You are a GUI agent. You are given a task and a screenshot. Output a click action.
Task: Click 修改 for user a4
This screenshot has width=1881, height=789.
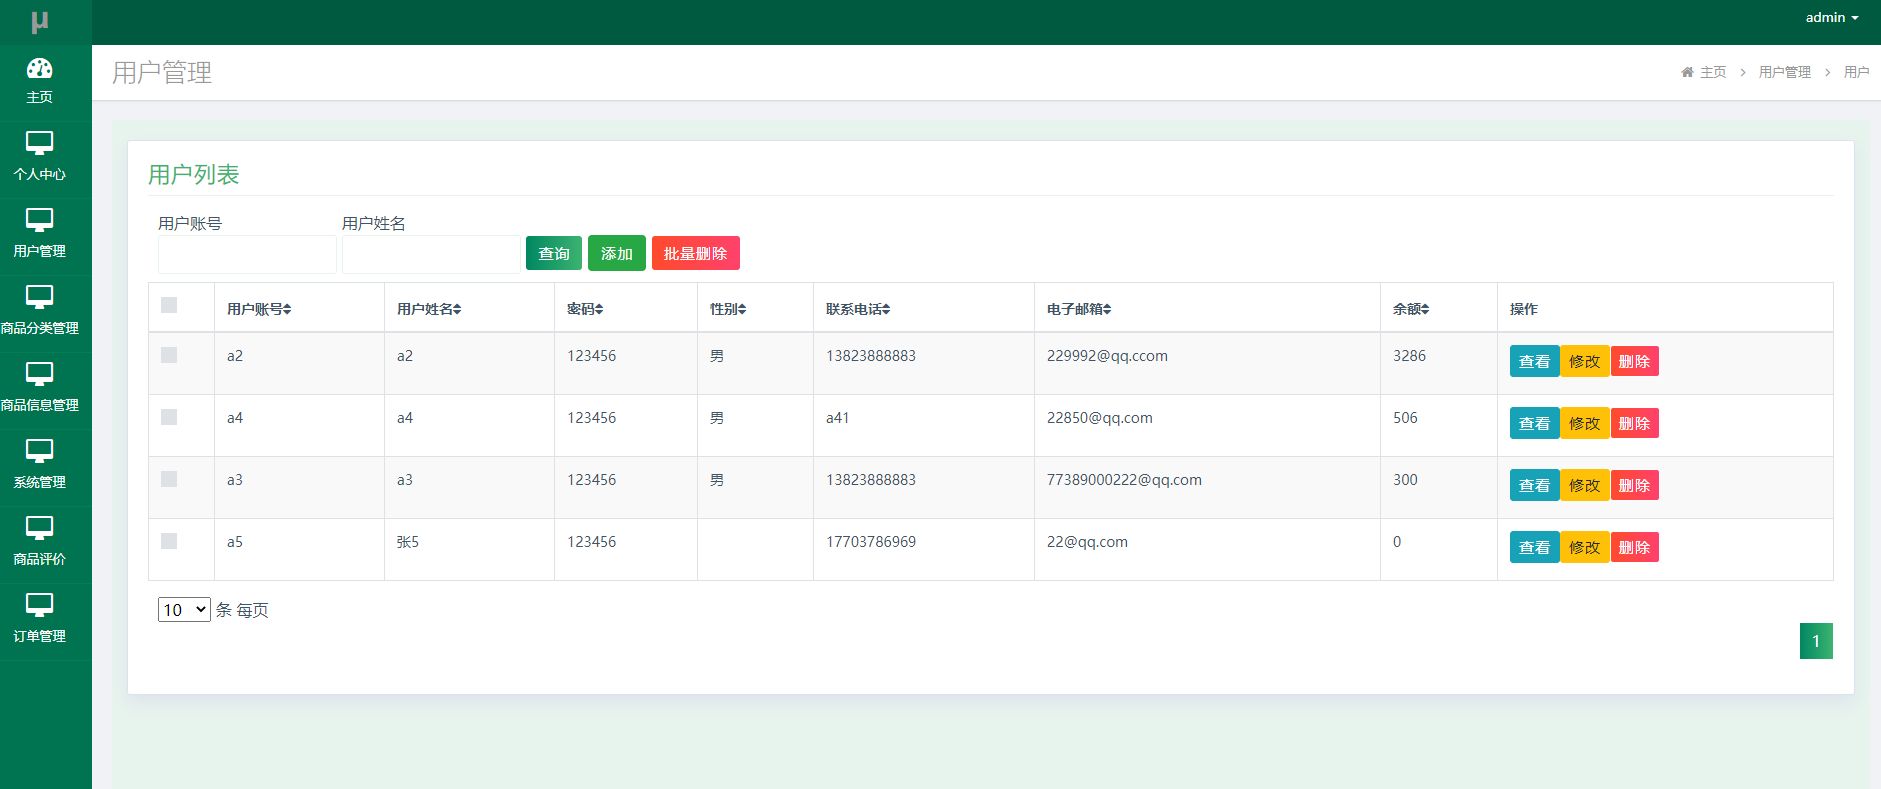click(x=1584, y=423)
